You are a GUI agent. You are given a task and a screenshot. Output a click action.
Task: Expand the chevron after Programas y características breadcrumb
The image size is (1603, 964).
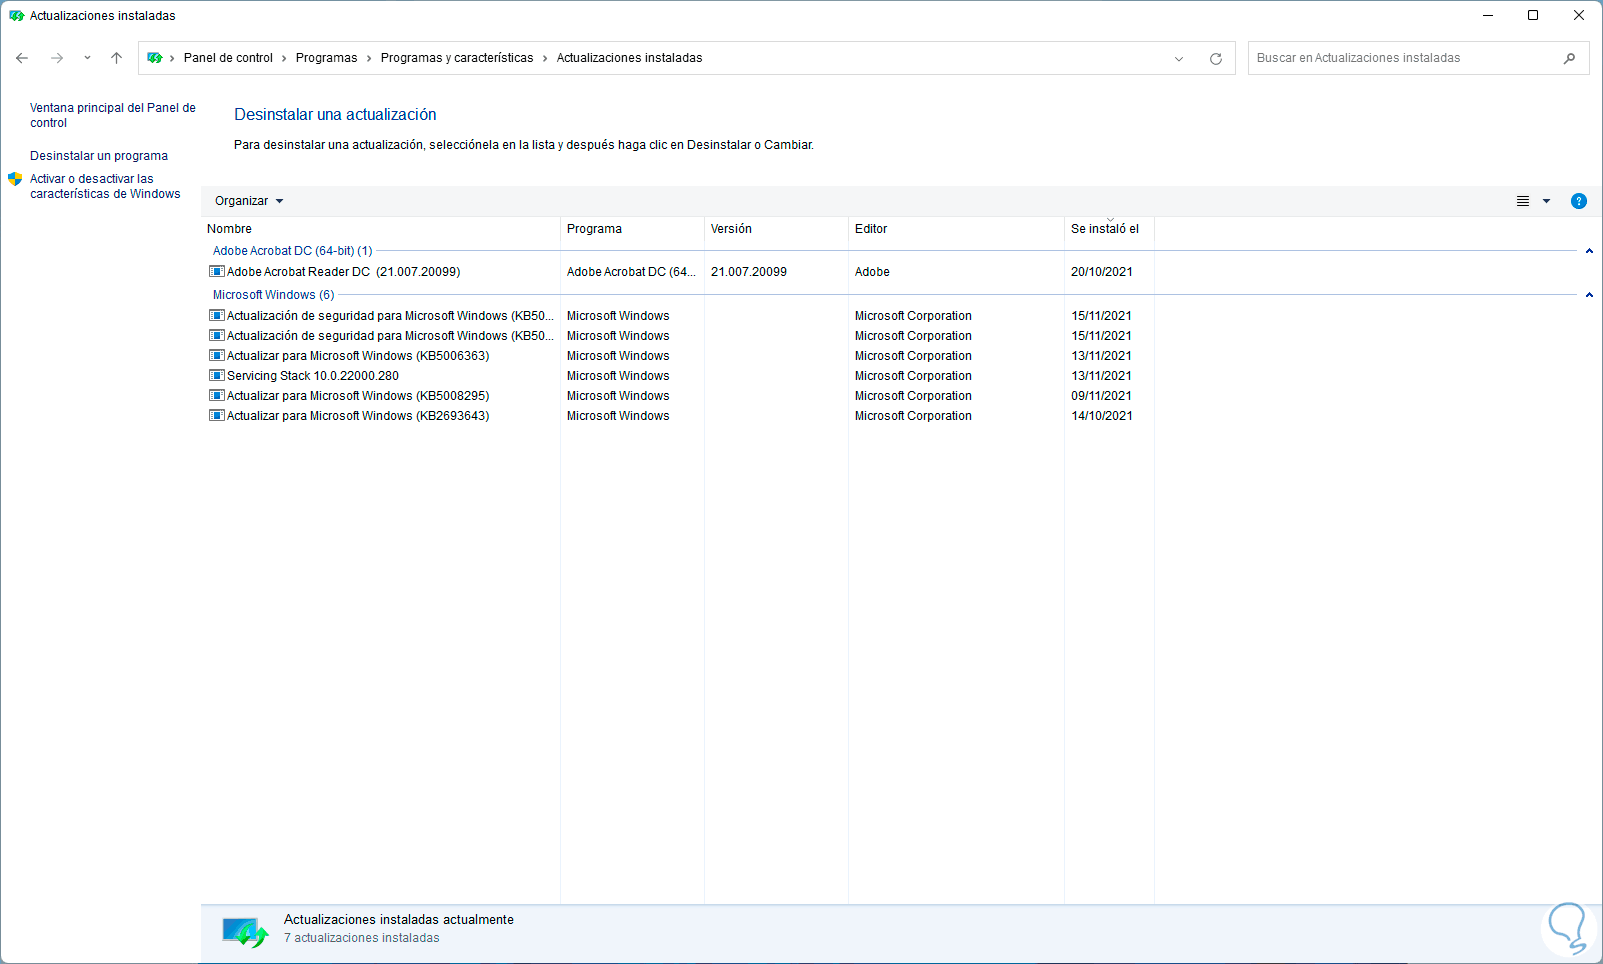coord(545,58)
